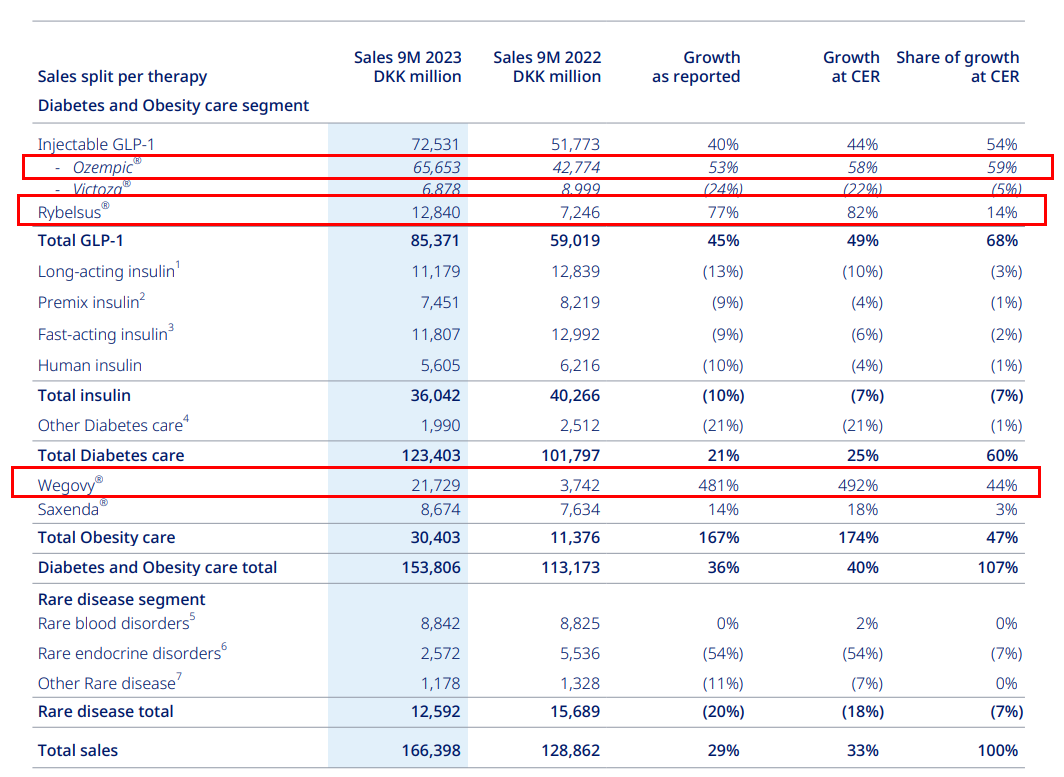
Task: Select Wegovy's 492% growth at CER
Action: point(858,485)
